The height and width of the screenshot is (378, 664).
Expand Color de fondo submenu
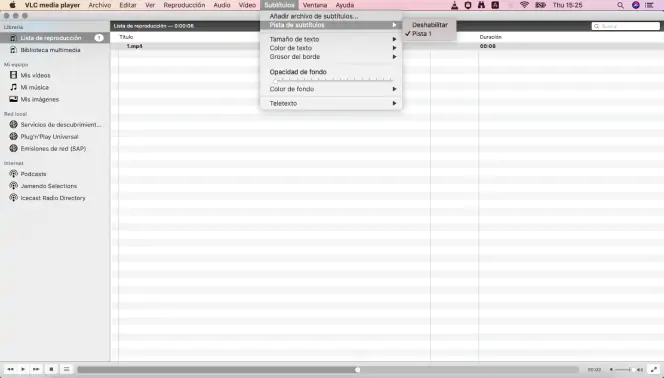331,89
